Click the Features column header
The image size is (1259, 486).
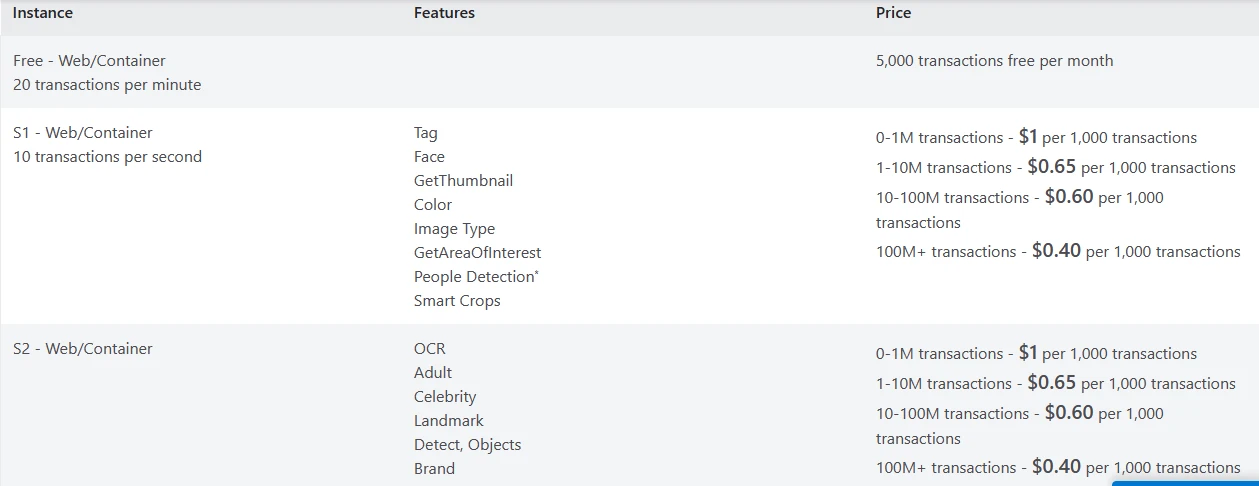[444, 13]
